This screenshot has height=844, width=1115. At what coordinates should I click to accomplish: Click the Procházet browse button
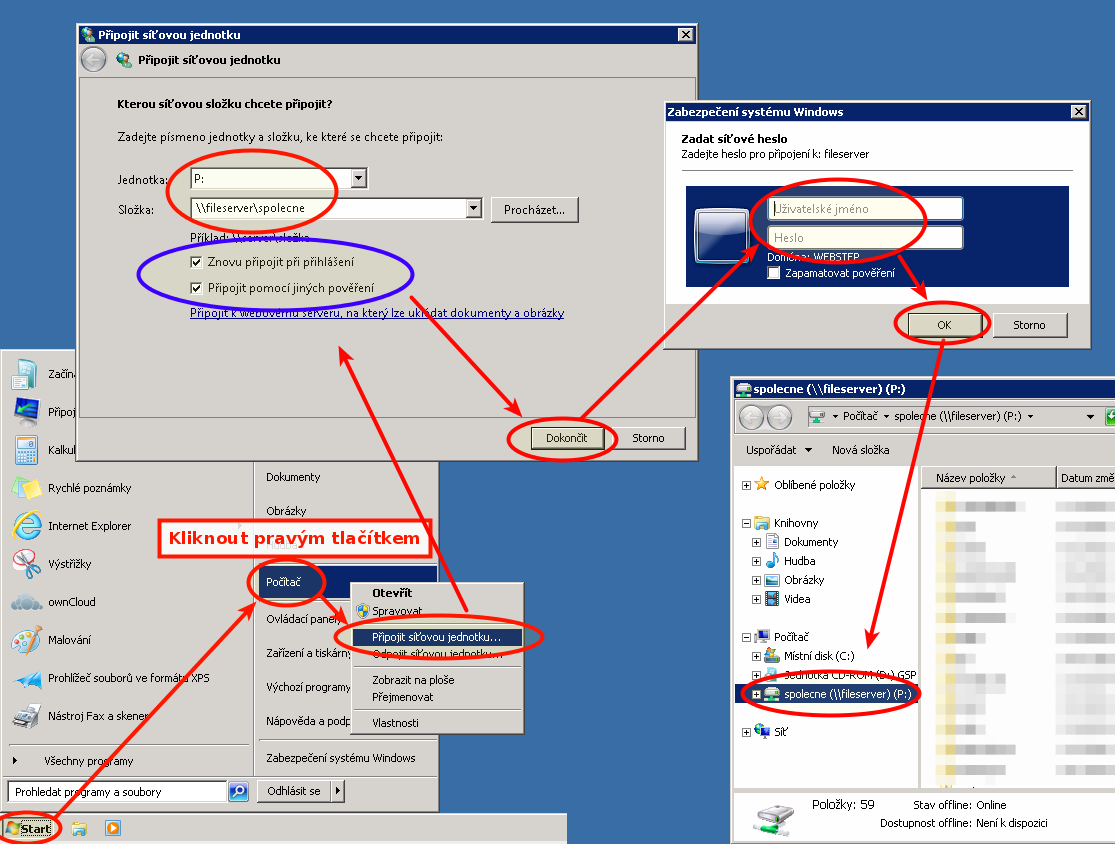click(x=534, y=209)
